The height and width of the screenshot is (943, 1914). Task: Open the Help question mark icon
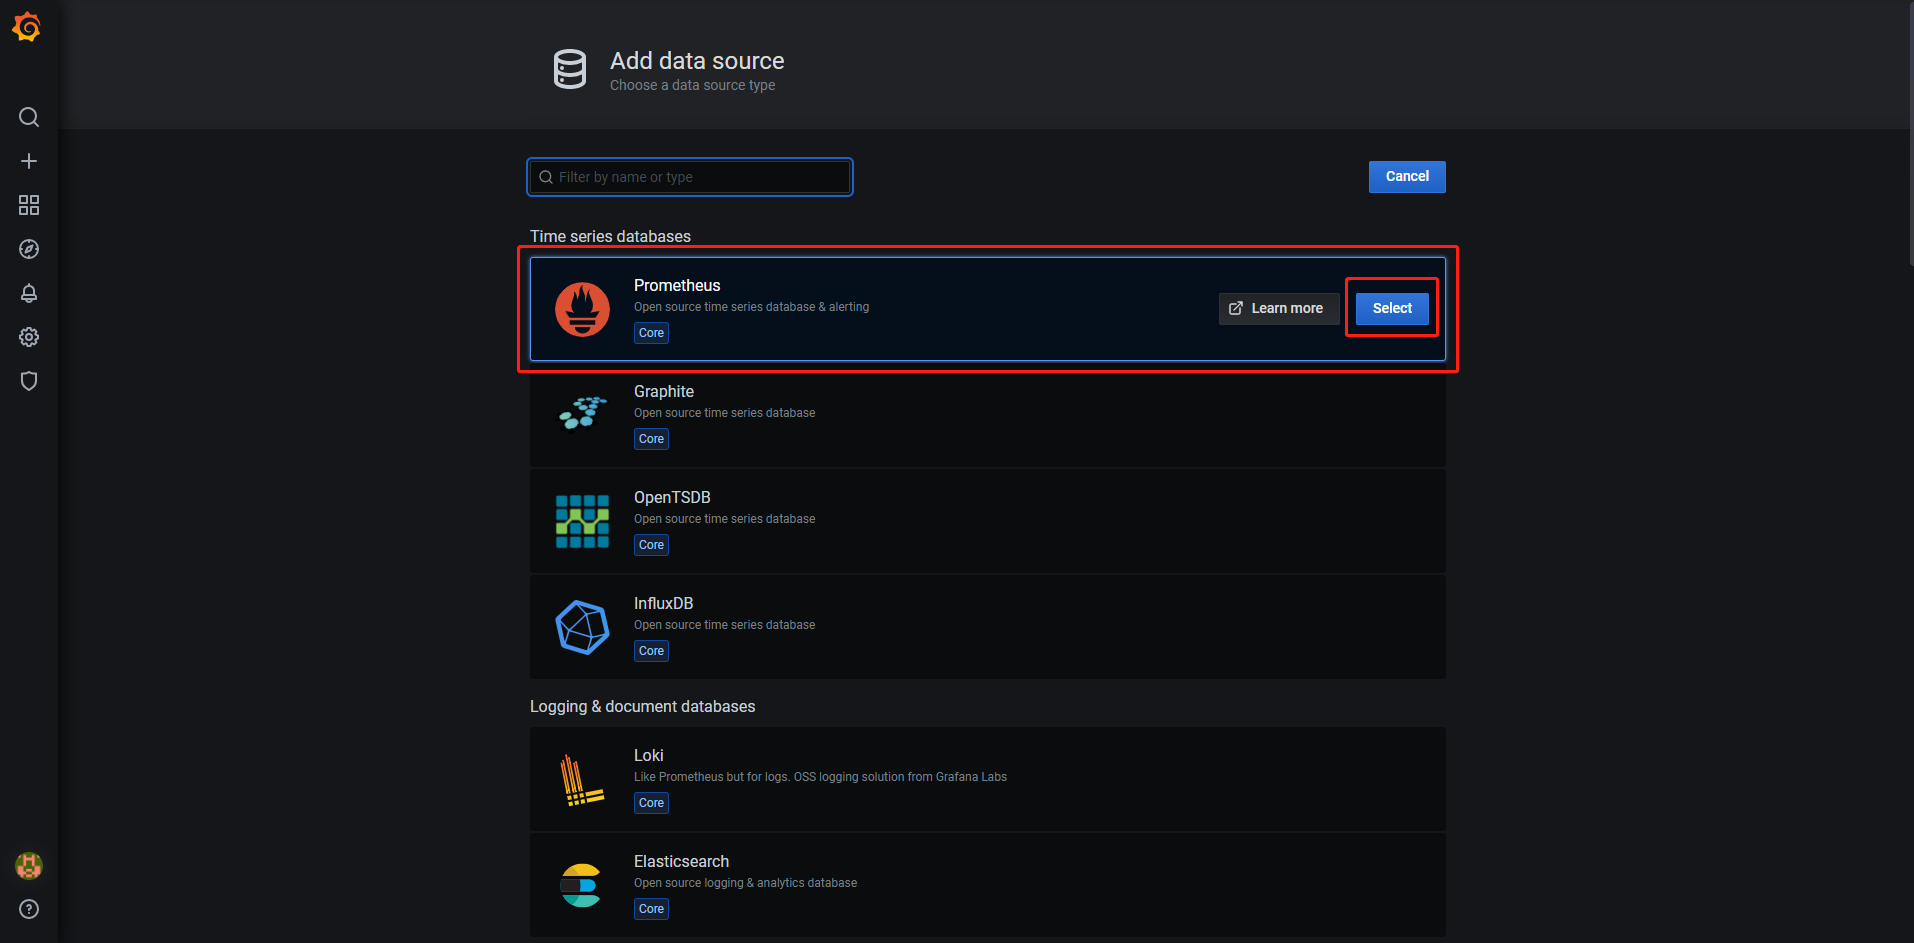coord(29,909)
